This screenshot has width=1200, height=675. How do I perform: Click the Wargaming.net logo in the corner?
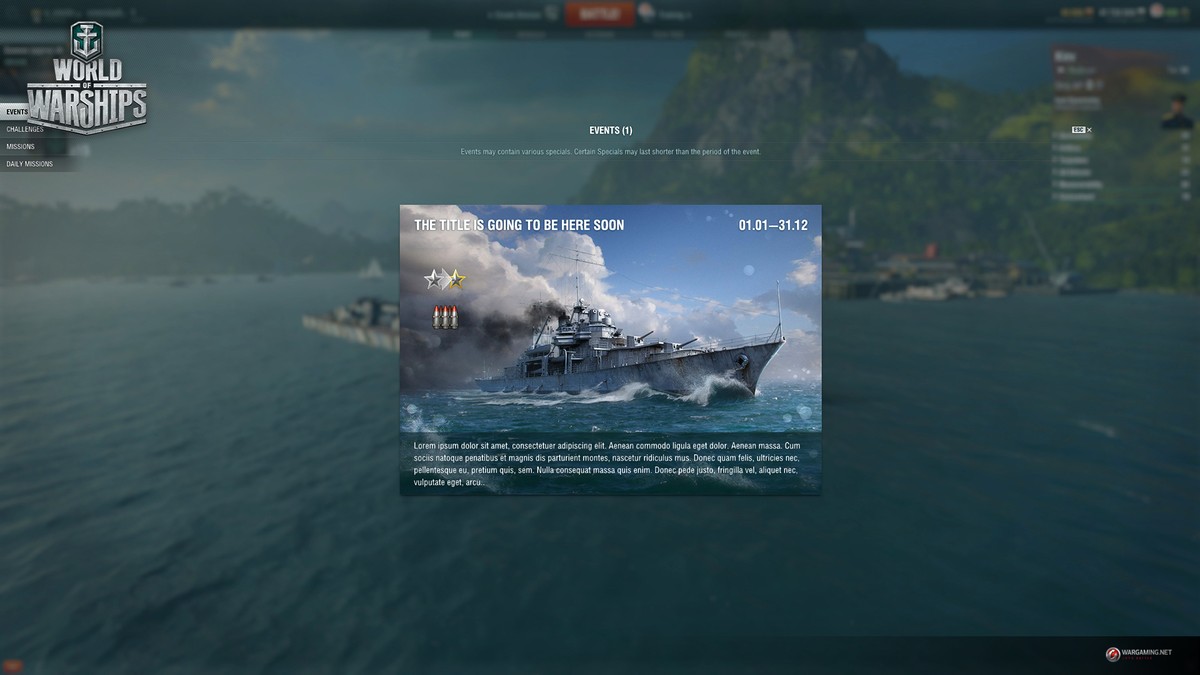pyautogui.click(x=1138, y=654)
